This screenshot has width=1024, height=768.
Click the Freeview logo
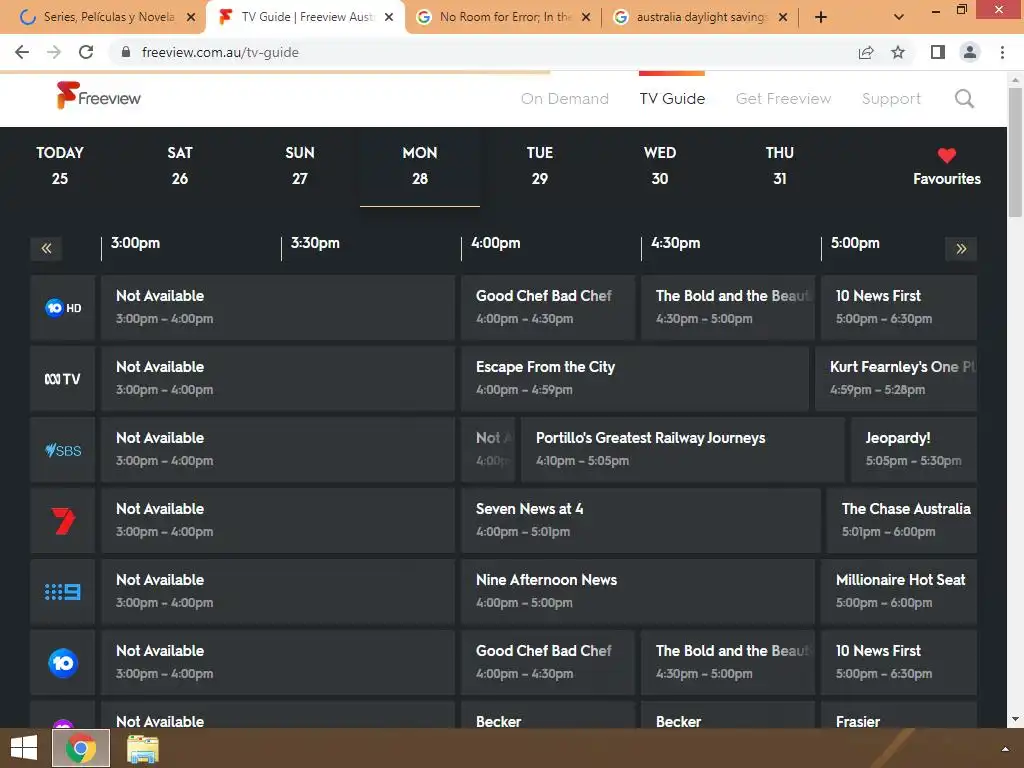(99, 96)
